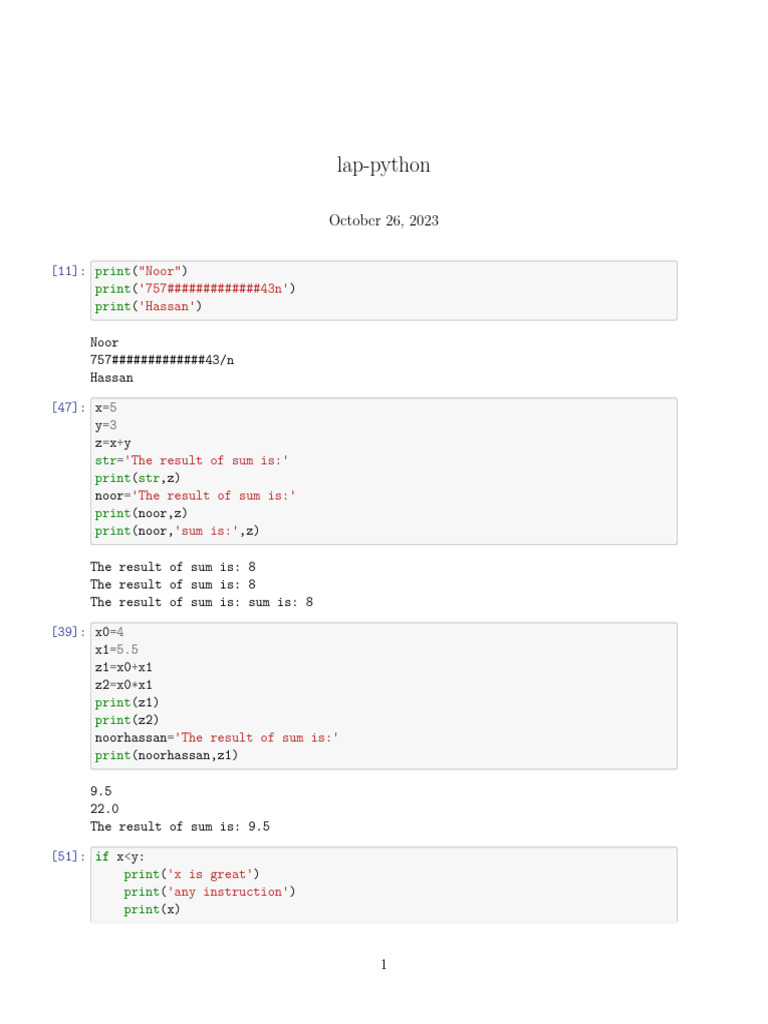Screen dimensions: 768x1024
Task: Click the code line print("Noor")
Action: (141, 271)
